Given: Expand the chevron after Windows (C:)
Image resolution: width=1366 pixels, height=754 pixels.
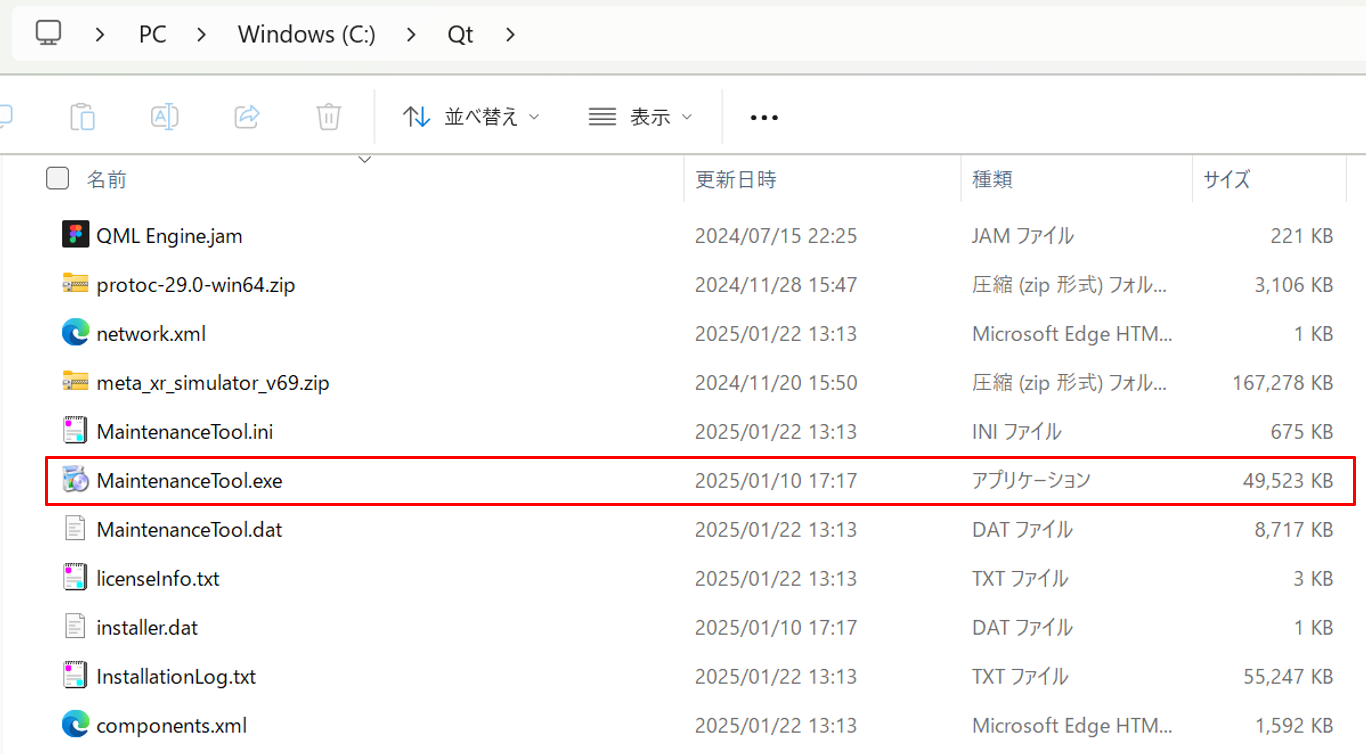Looking at the screenshot, I should (x=412, y=34).
